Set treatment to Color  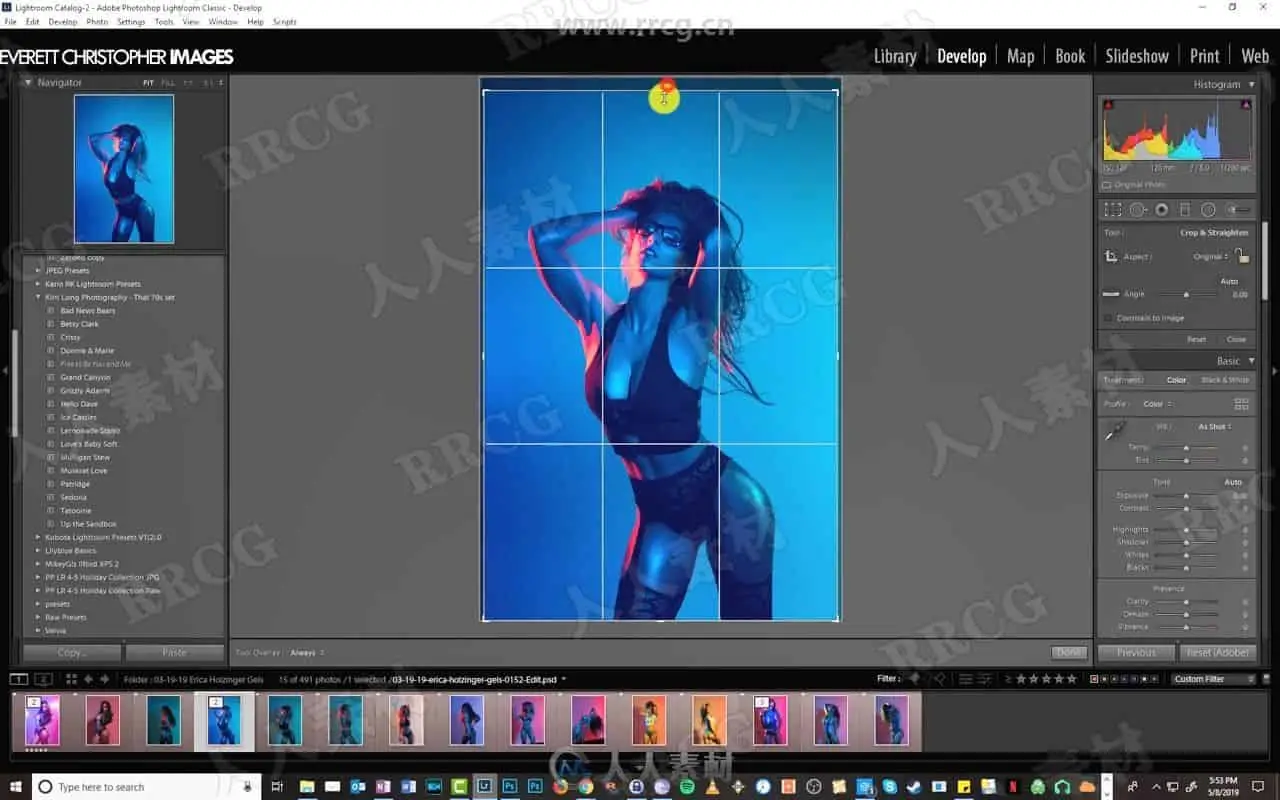(x=1176, y=380)
